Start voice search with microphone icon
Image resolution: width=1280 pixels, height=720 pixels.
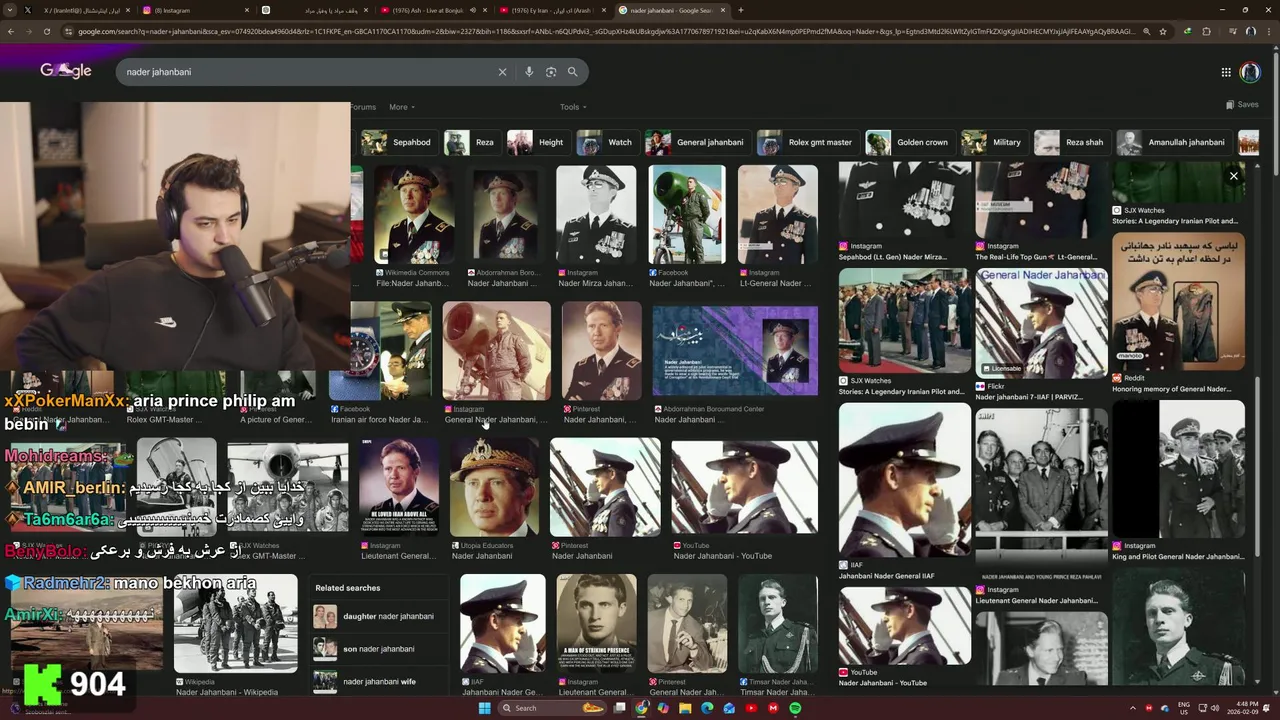(529, 72)
